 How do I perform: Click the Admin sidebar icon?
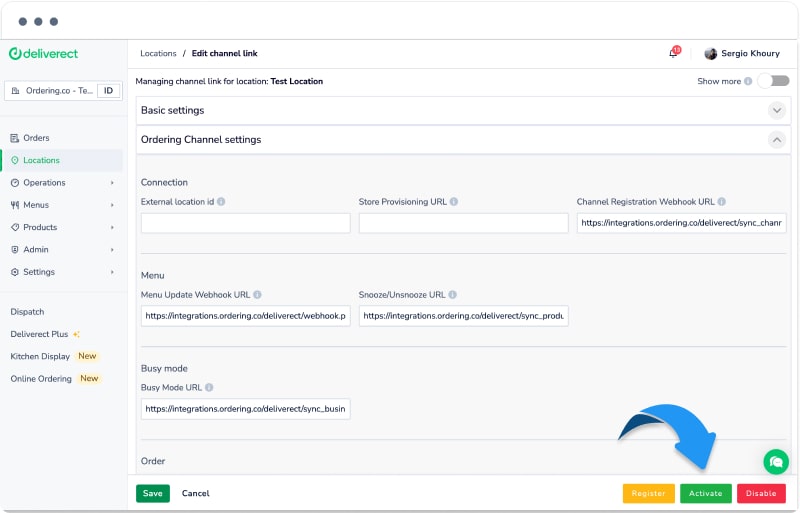pyautogui.click(x=15, y=250)
